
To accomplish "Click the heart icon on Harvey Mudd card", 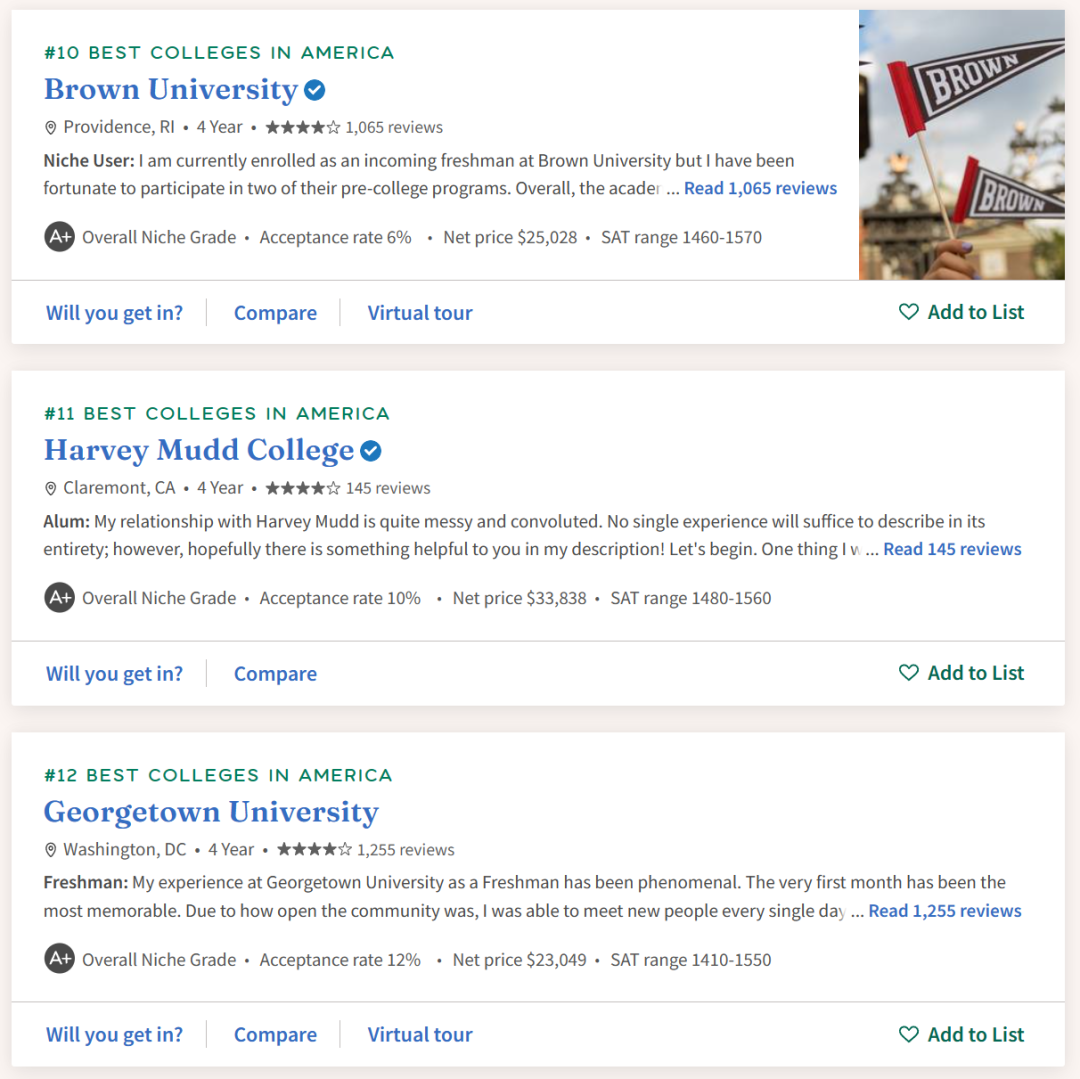I will 908,673.
